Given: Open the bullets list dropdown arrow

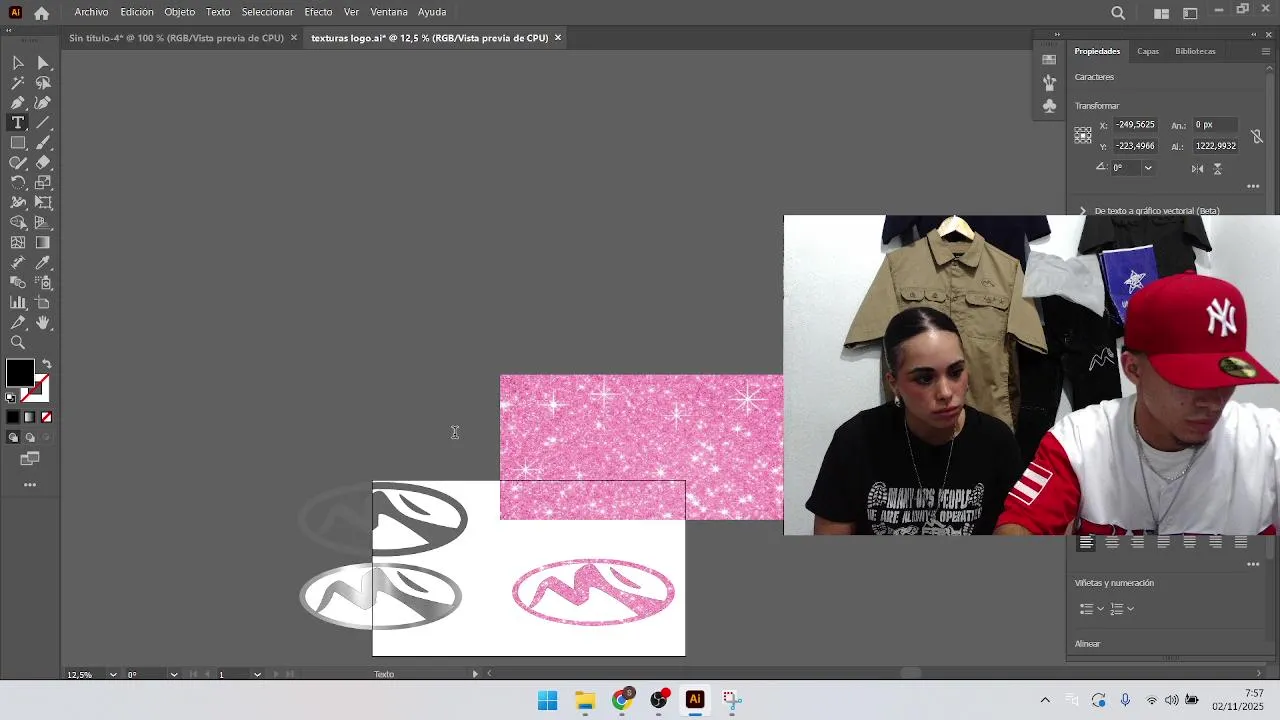Looking at the screenshot, I should coord(1101,608).
